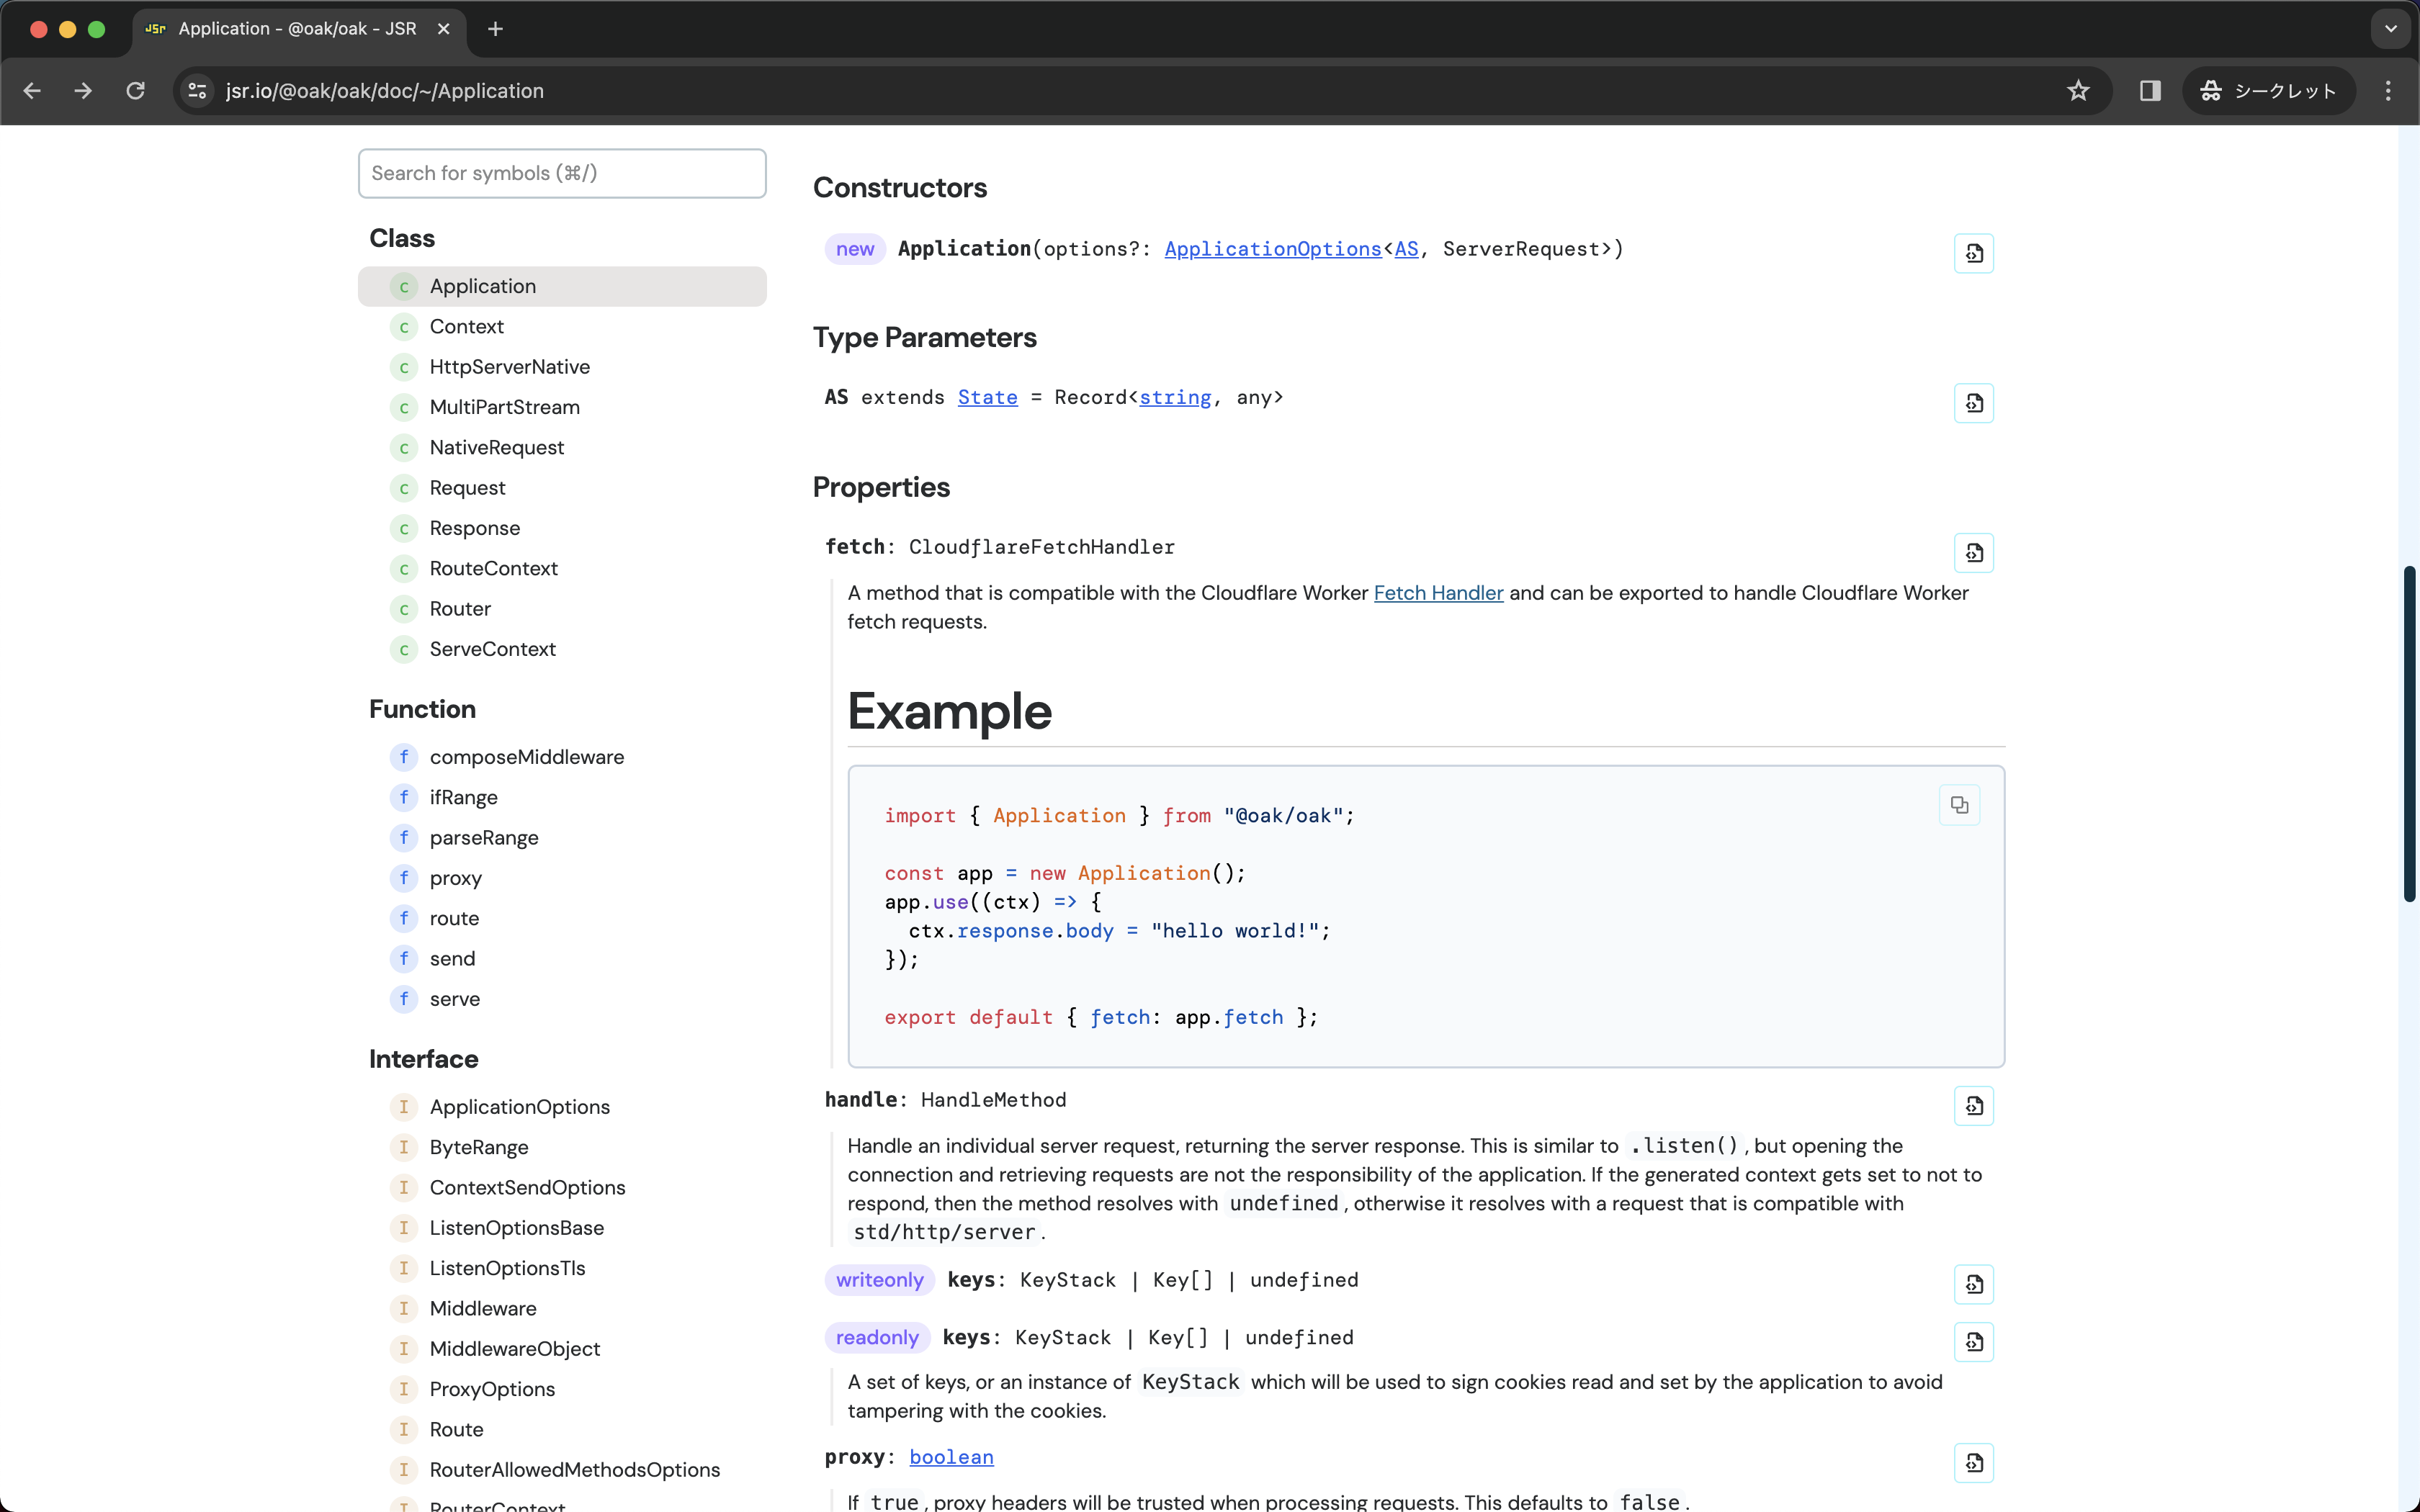Open the ApplicationOptions interface link
This screenshot has width=2420, height=1512.
(1271, 249)
